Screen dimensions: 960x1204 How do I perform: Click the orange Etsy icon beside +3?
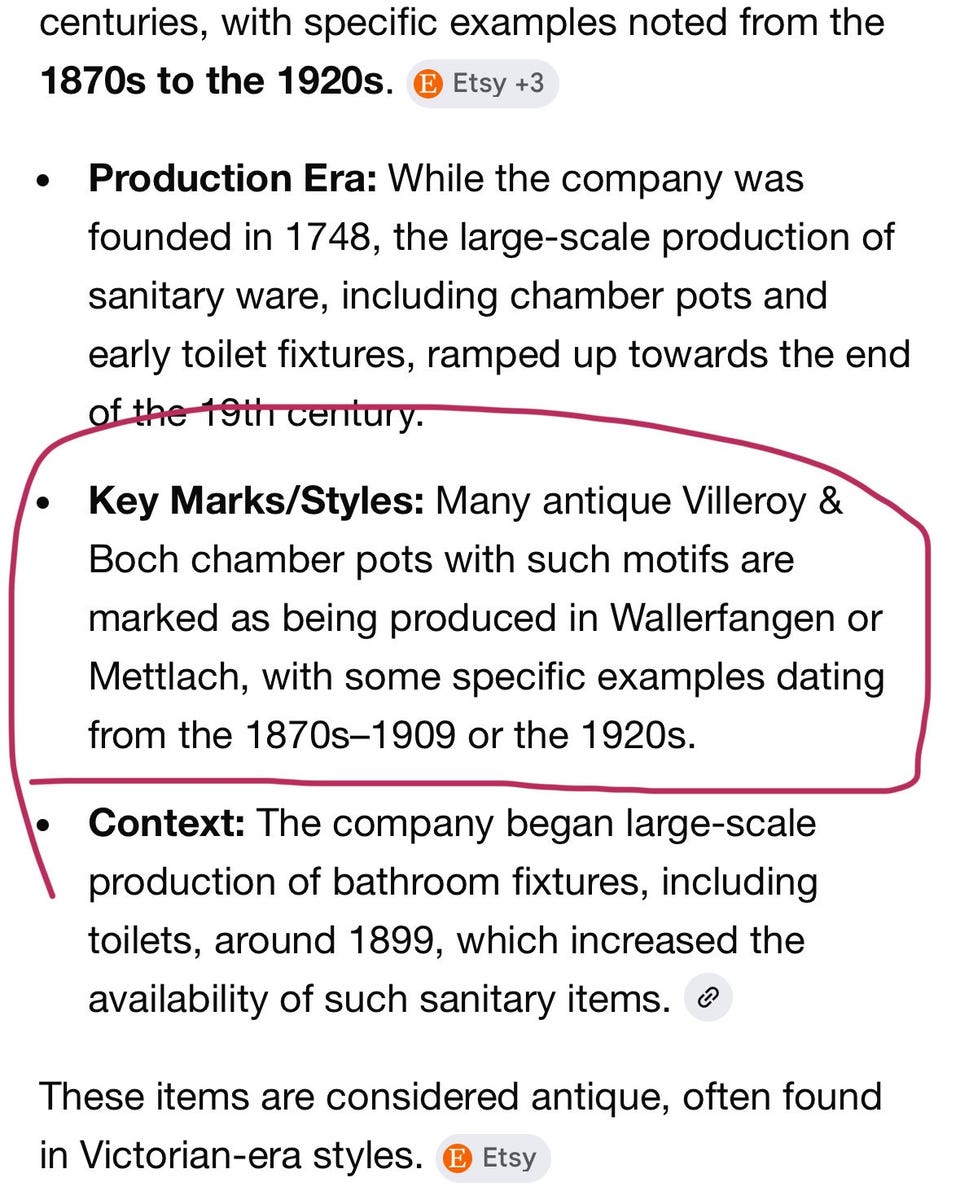pyautogui.click(x=428, y=83)
